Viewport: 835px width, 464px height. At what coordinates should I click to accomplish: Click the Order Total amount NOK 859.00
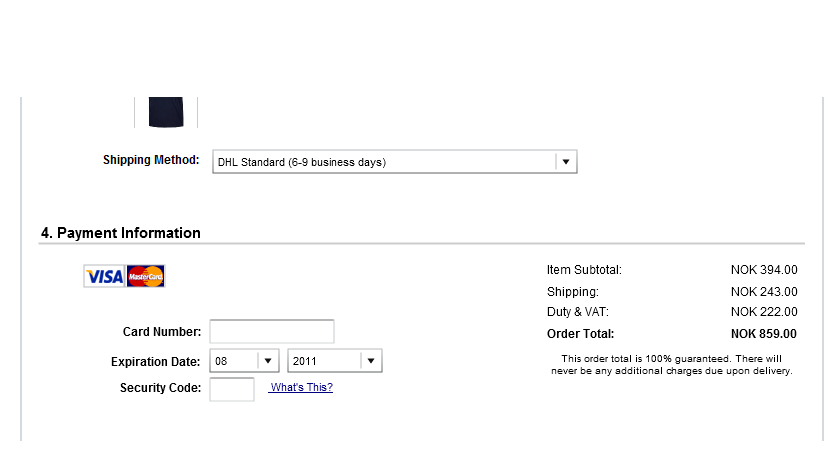click(x=764, y=334)
